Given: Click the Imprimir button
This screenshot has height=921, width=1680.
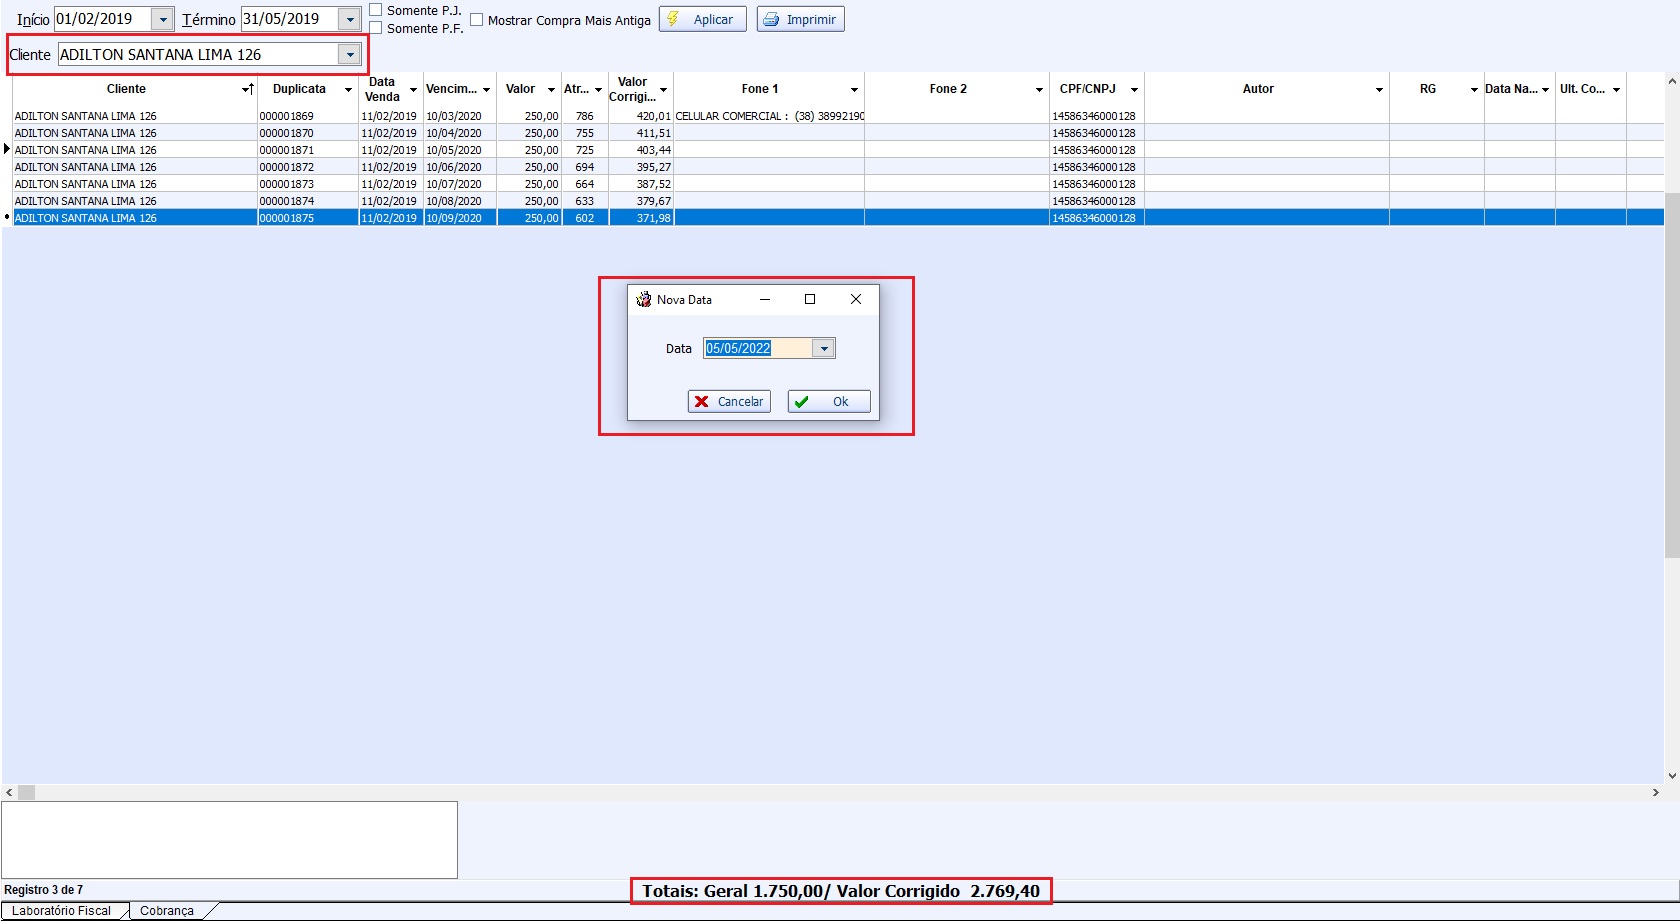Looking at the screenshot, I should pyautogui.click(x=800, y=19).
